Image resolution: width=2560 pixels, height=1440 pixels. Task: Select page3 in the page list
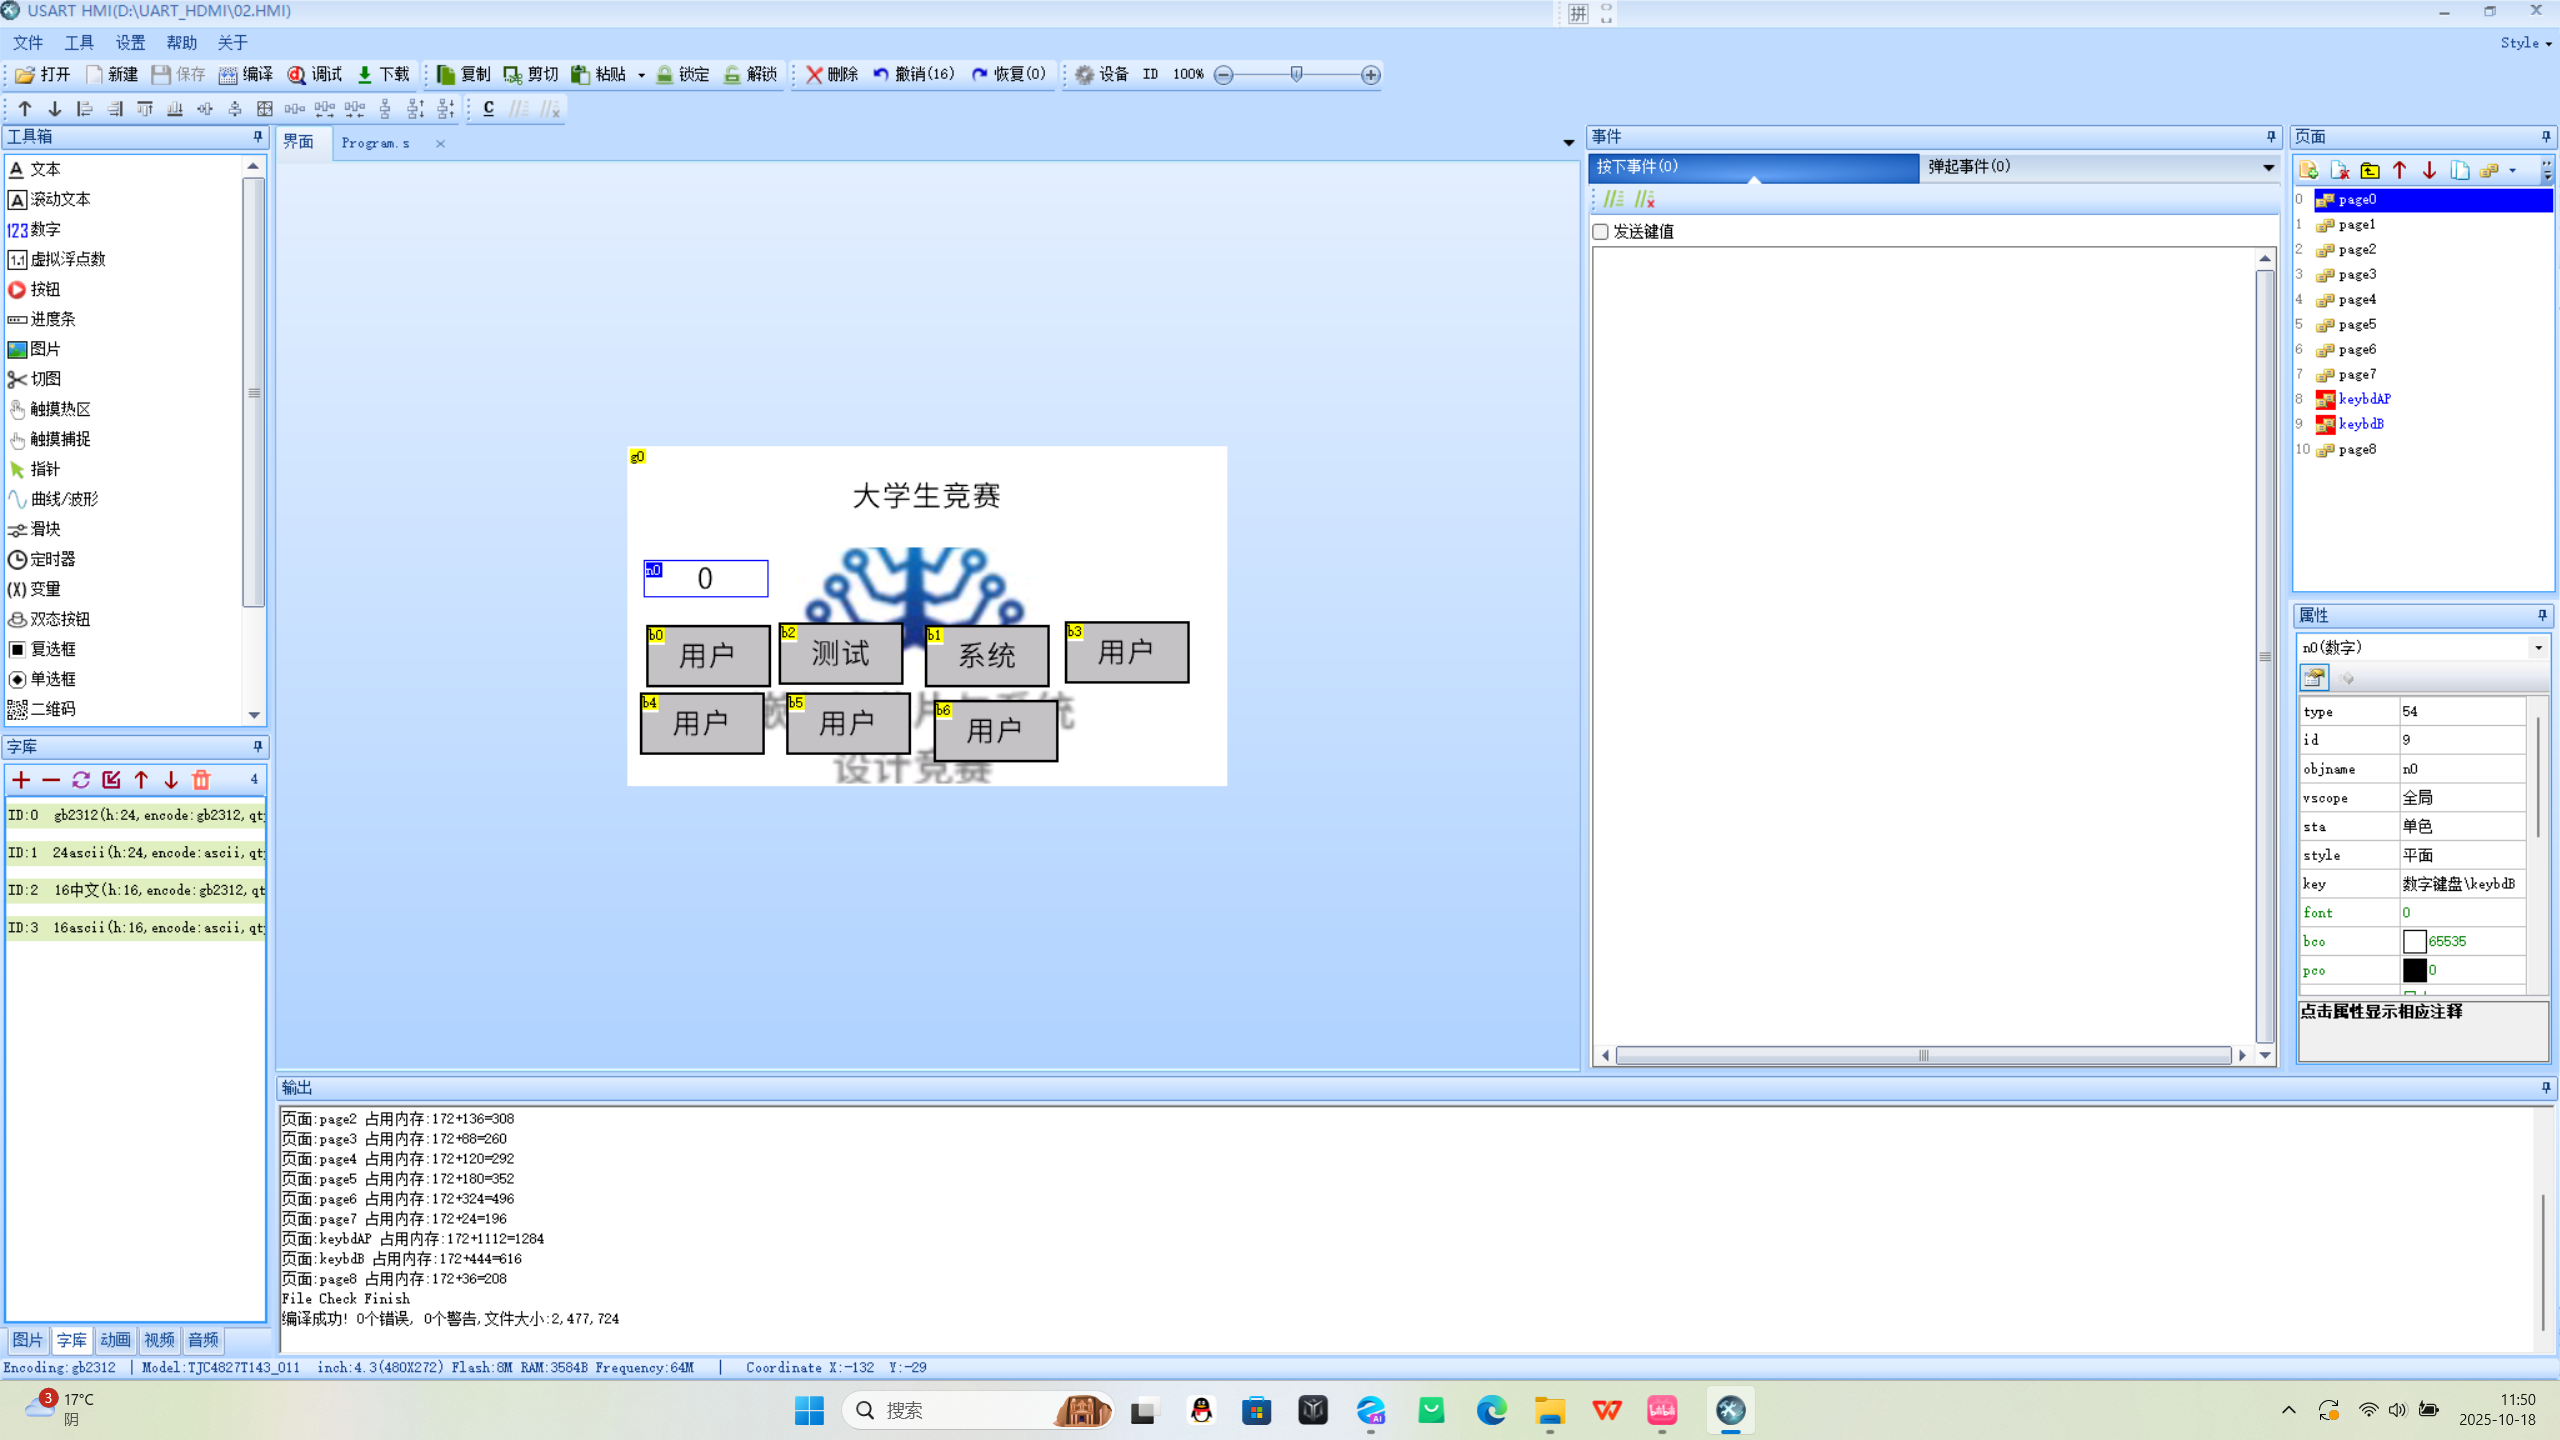tap(2357, 275)
